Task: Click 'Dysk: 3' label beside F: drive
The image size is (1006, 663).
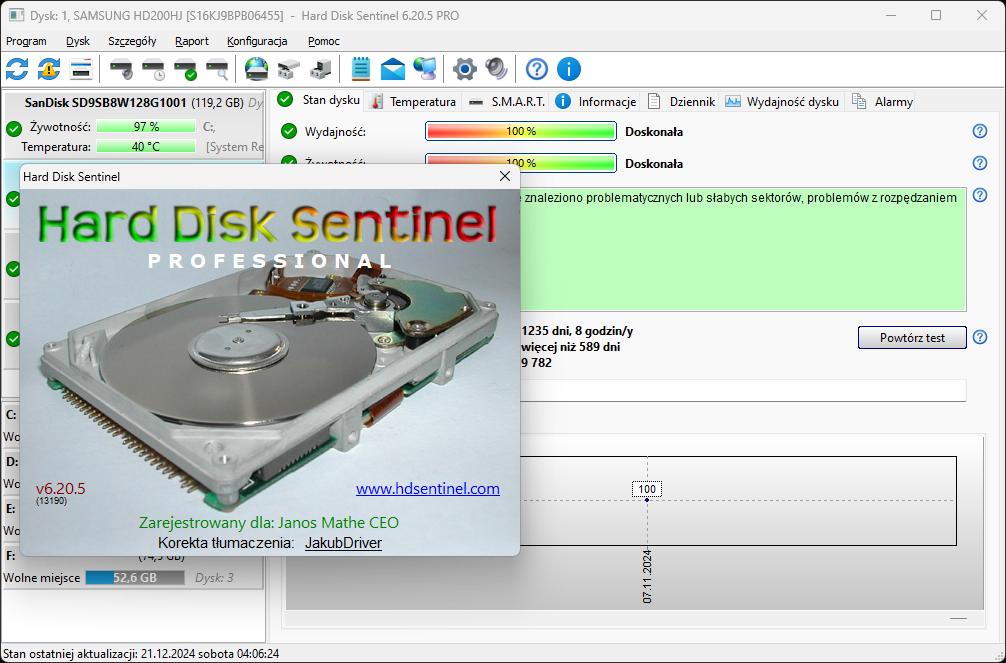Action: point(214,578)
